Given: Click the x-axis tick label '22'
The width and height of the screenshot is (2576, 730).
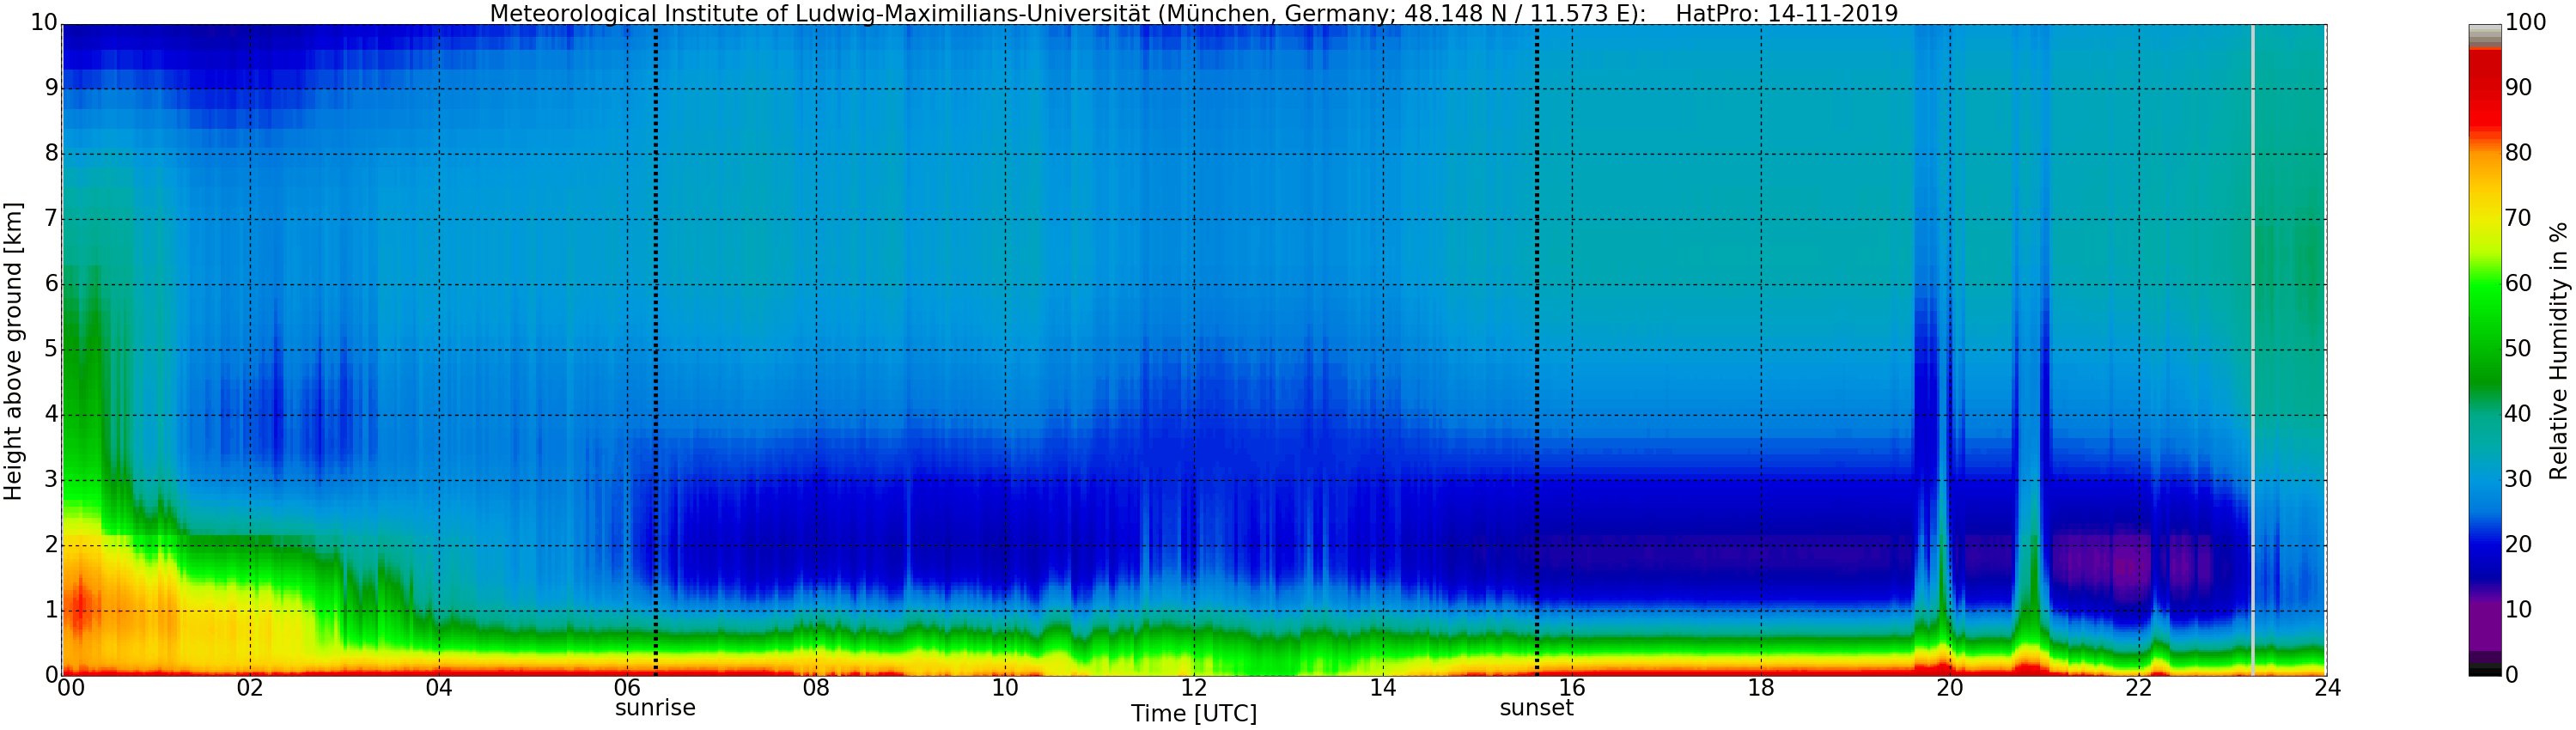Looking at the screenshot, I should tap(2139, 688).
